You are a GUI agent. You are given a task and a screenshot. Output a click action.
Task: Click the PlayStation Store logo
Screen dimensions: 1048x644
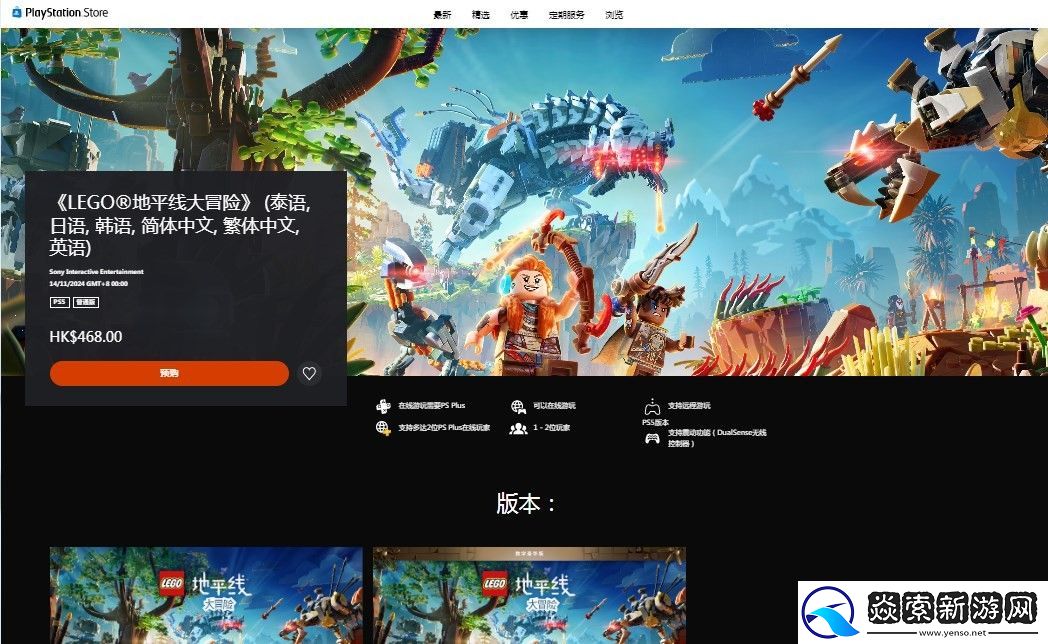tap(60, 13)
